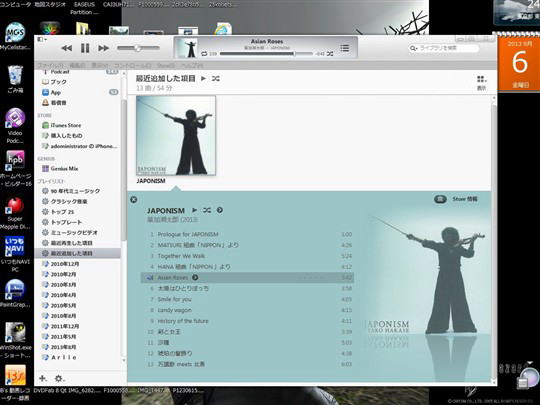This screenshot has width=540, height=405.
Task: Select 購入したもの purchased playlist
Action: pos(66,136)
